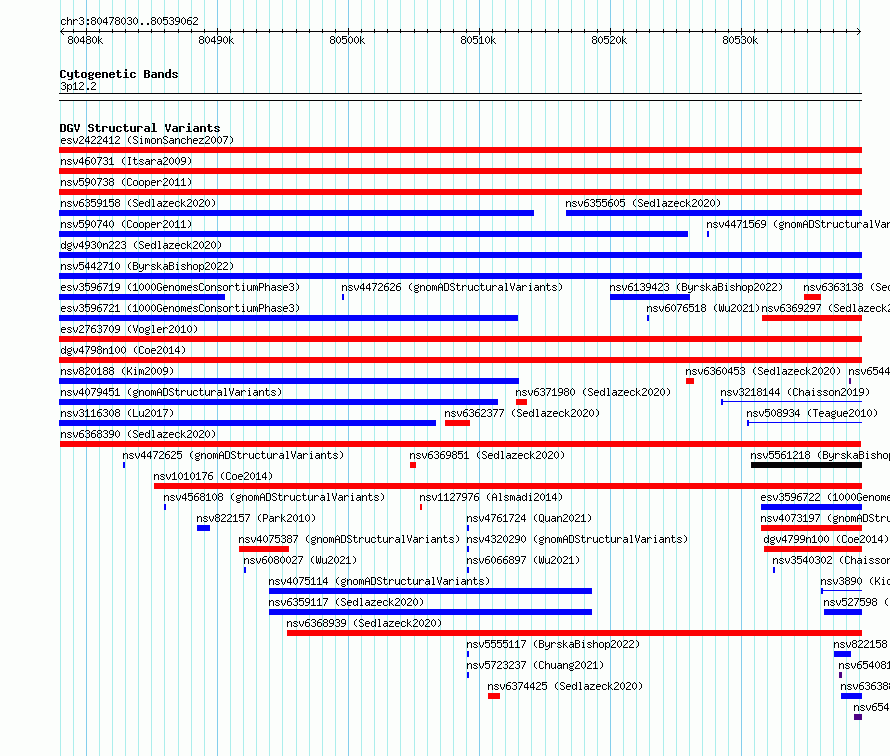Select the small nsv4471569 gnomAD variant marker
This screenshot has width=890, height=756.
click(708, 234)
